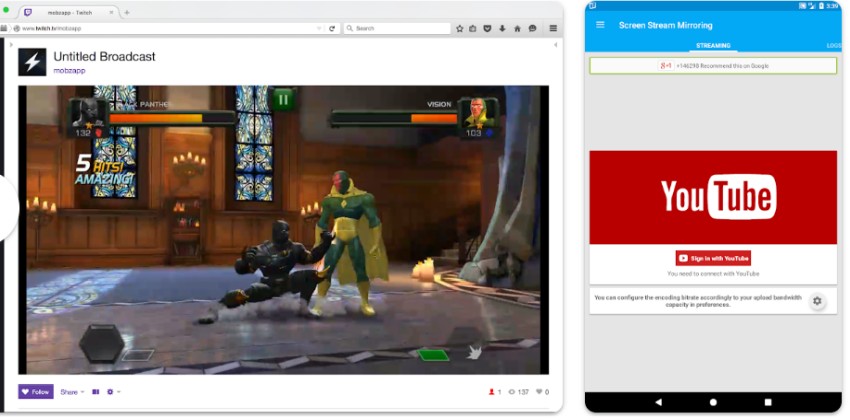Click the chat bubble icon in toolbar
Screen dimensions: 850x420
(x=532, y=28)
